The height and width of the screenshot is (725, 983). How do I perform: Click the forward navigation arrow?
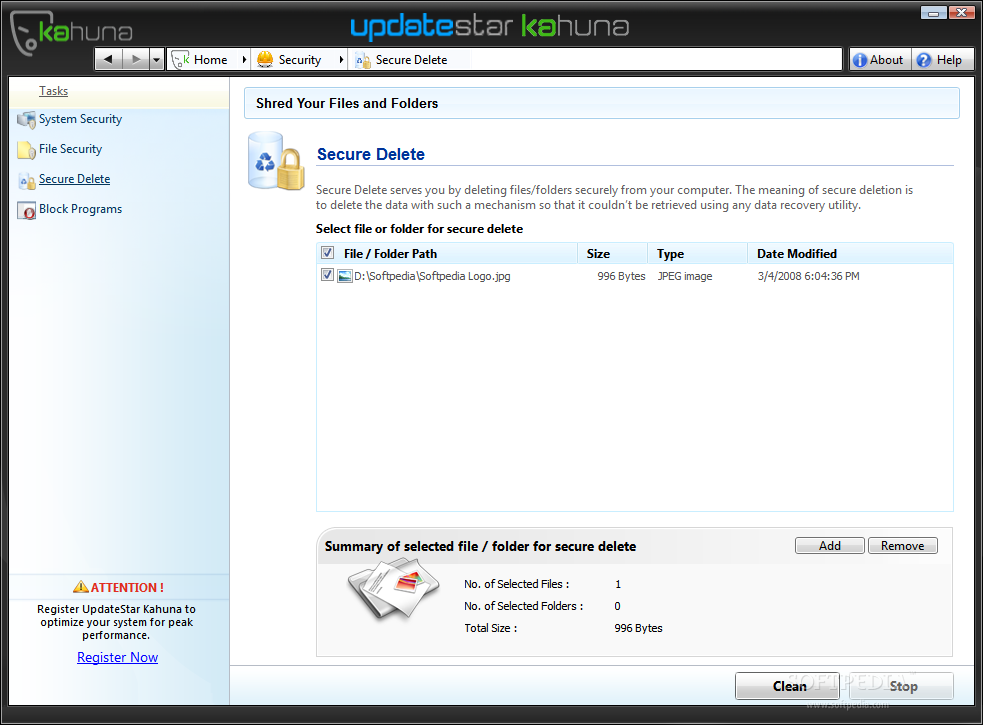[x=135, y=60]
